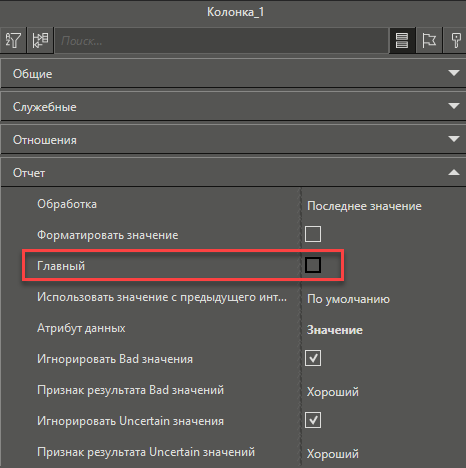Select Хороший for Признак результата Bad значений
The image size is (466, 468).
pos(333,392)
